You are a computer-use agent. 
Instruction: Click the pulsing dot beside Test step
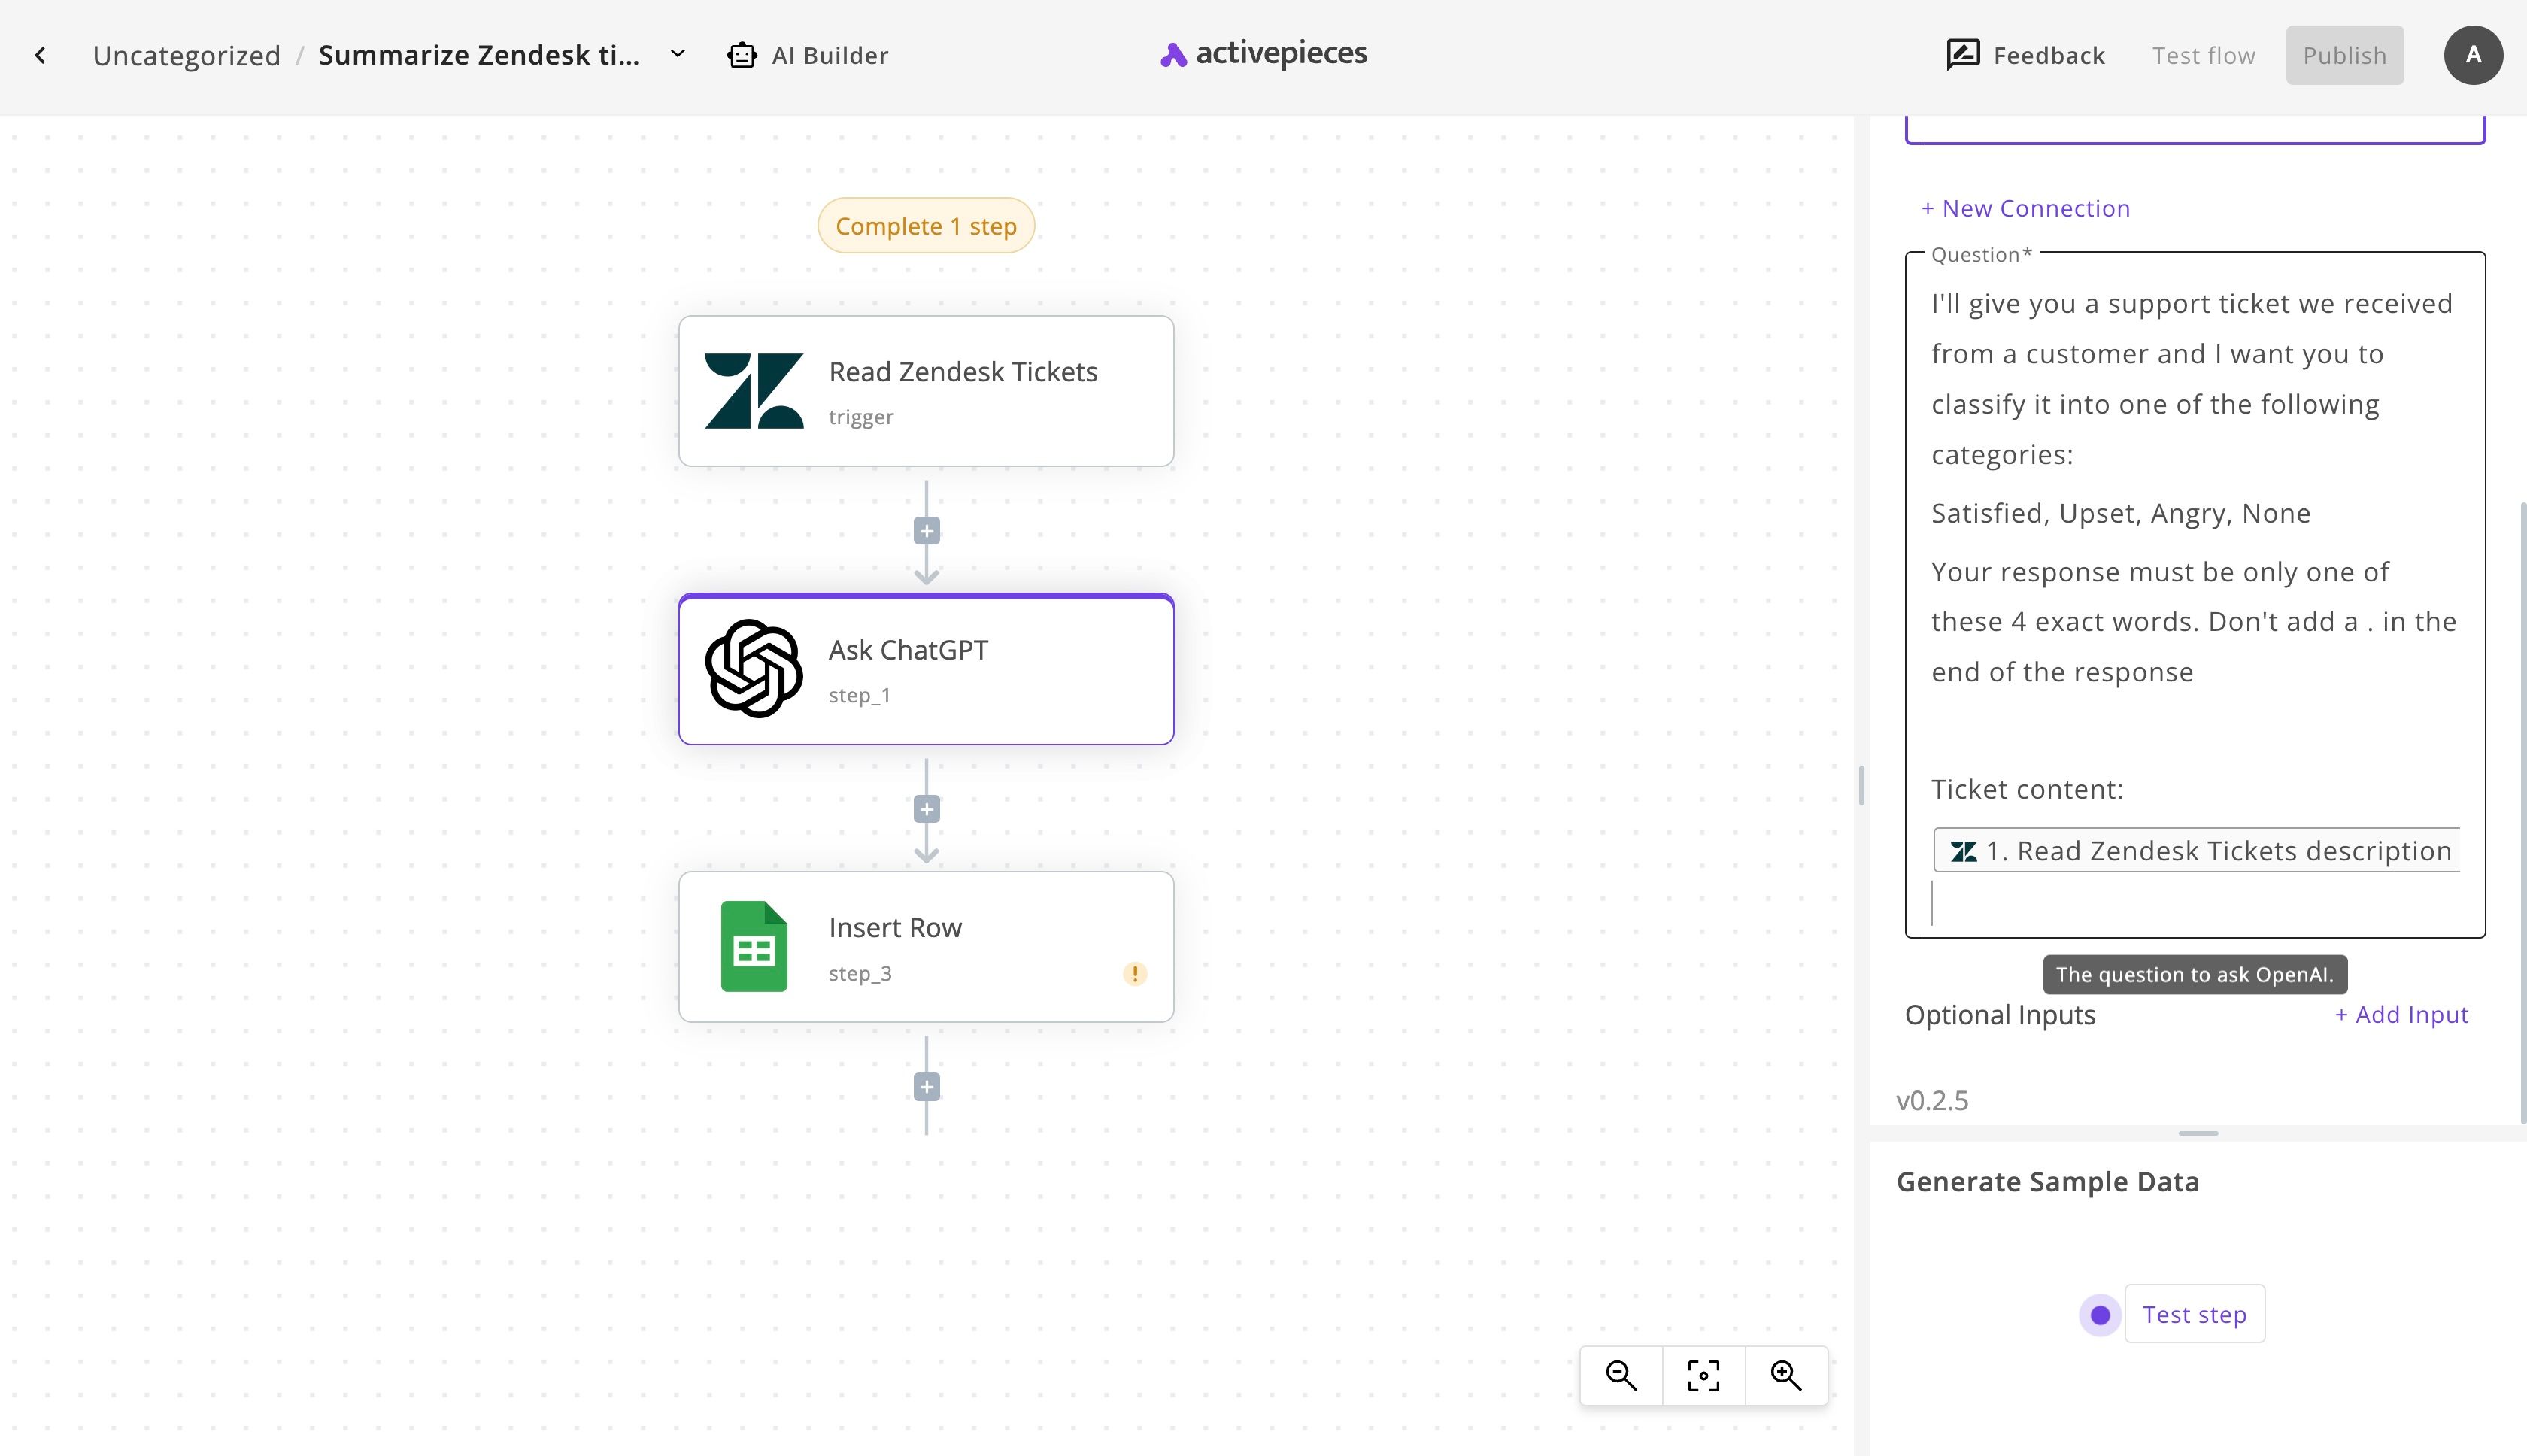click(x=2100, y=1315)
